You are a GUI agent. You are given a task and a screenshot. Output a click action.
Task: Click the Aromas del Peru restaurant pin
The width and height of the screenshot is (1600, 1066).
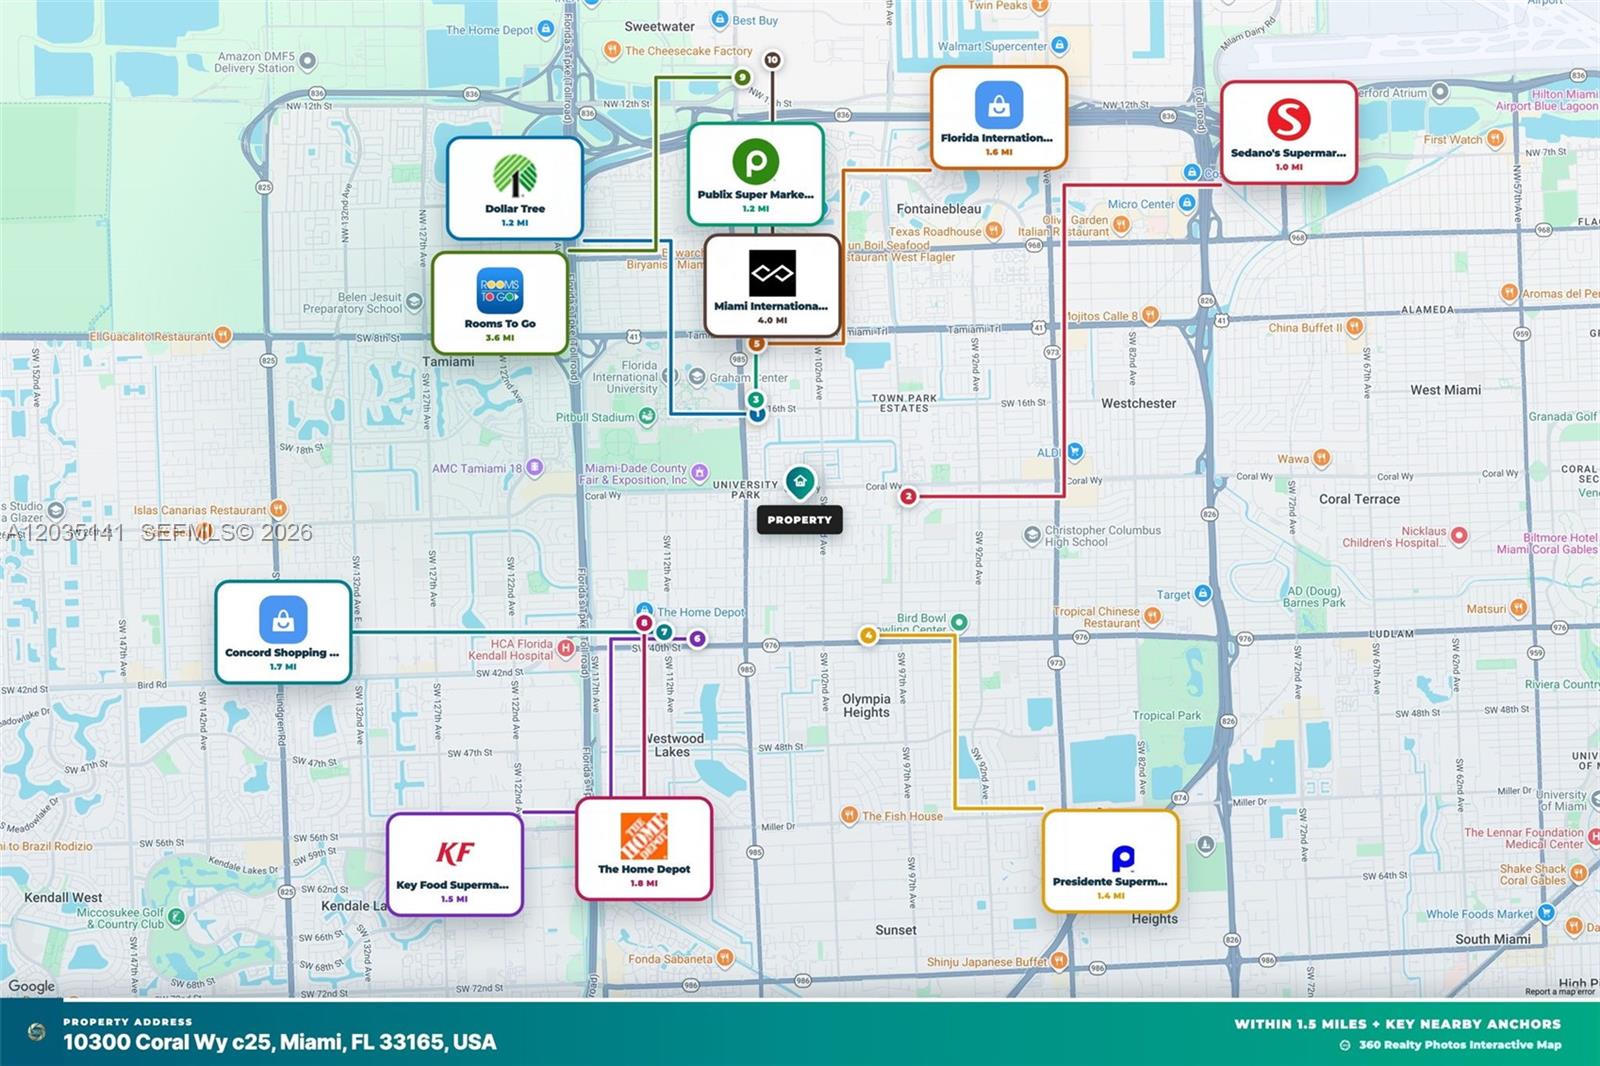point(1510,293)
